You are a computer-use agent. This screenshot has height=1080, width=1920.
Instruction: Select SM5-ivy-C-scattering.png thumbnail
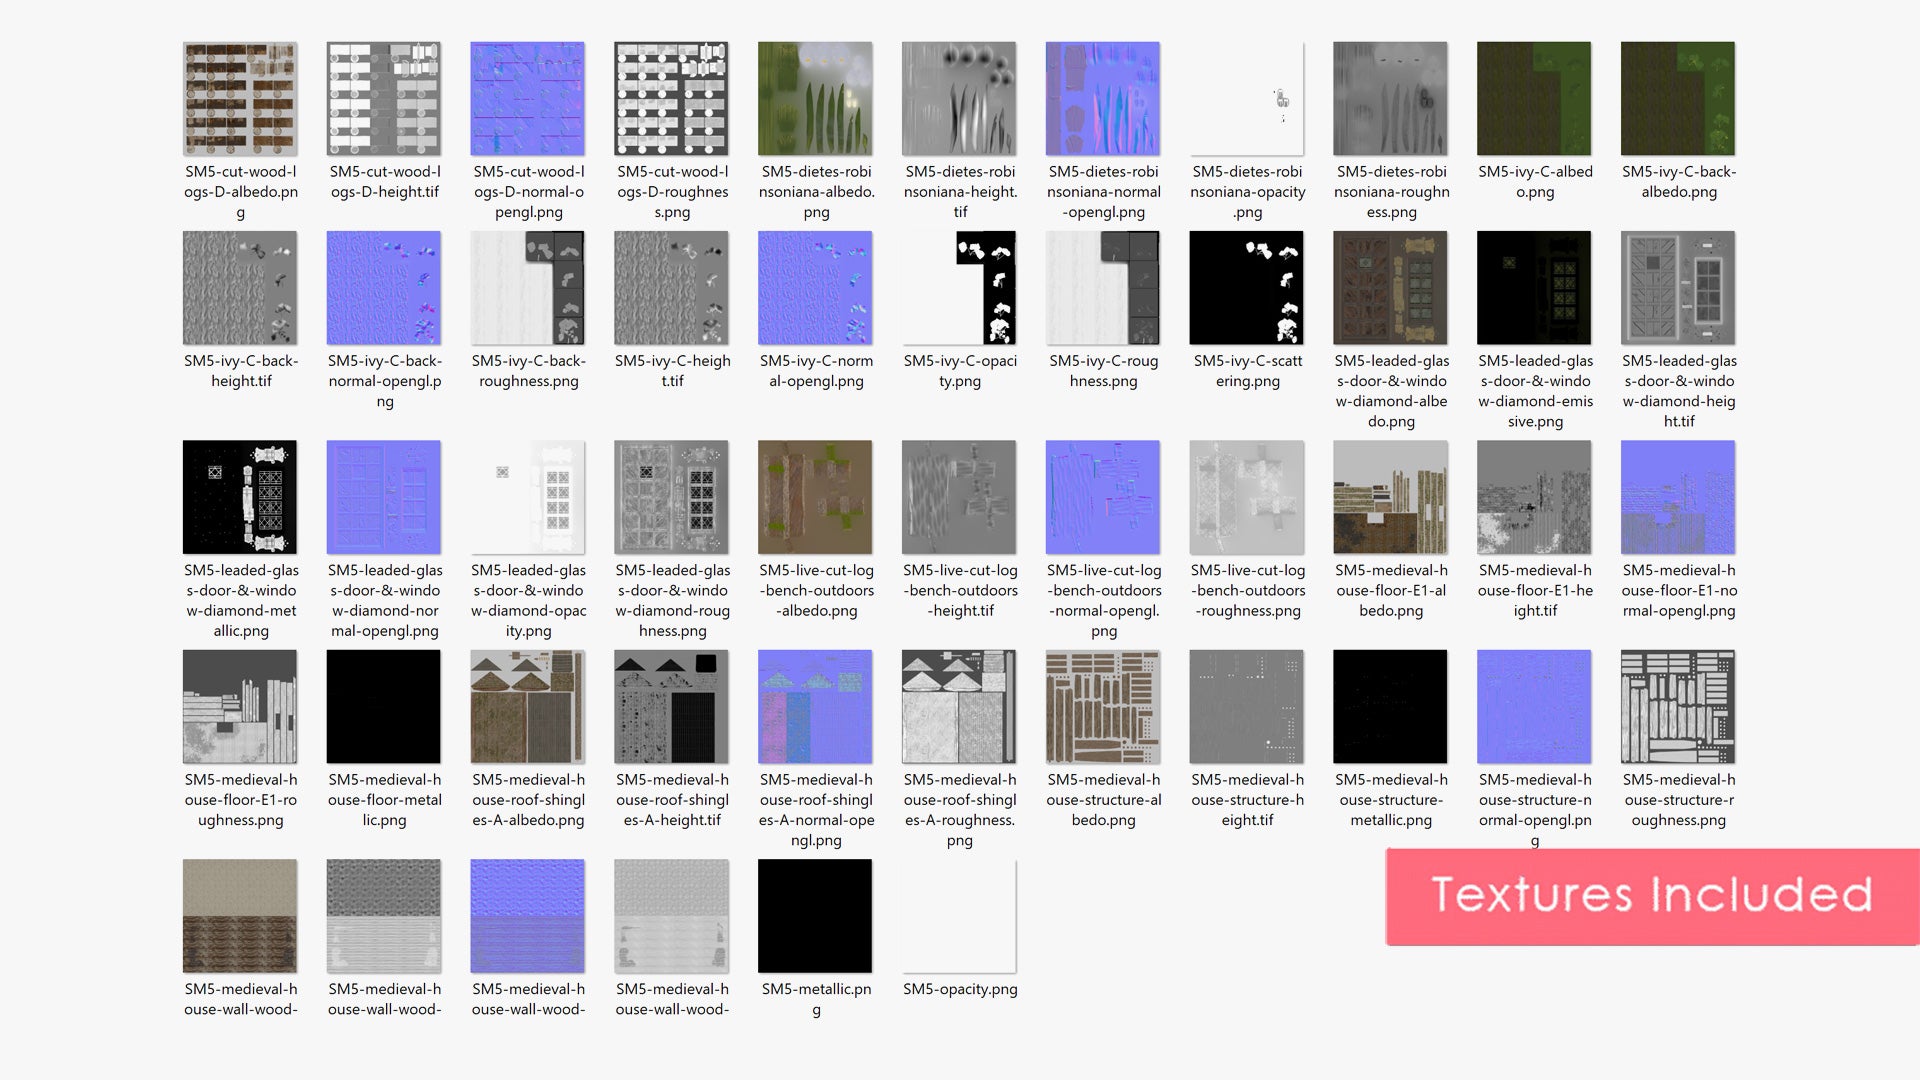(x=1247, y=288)
